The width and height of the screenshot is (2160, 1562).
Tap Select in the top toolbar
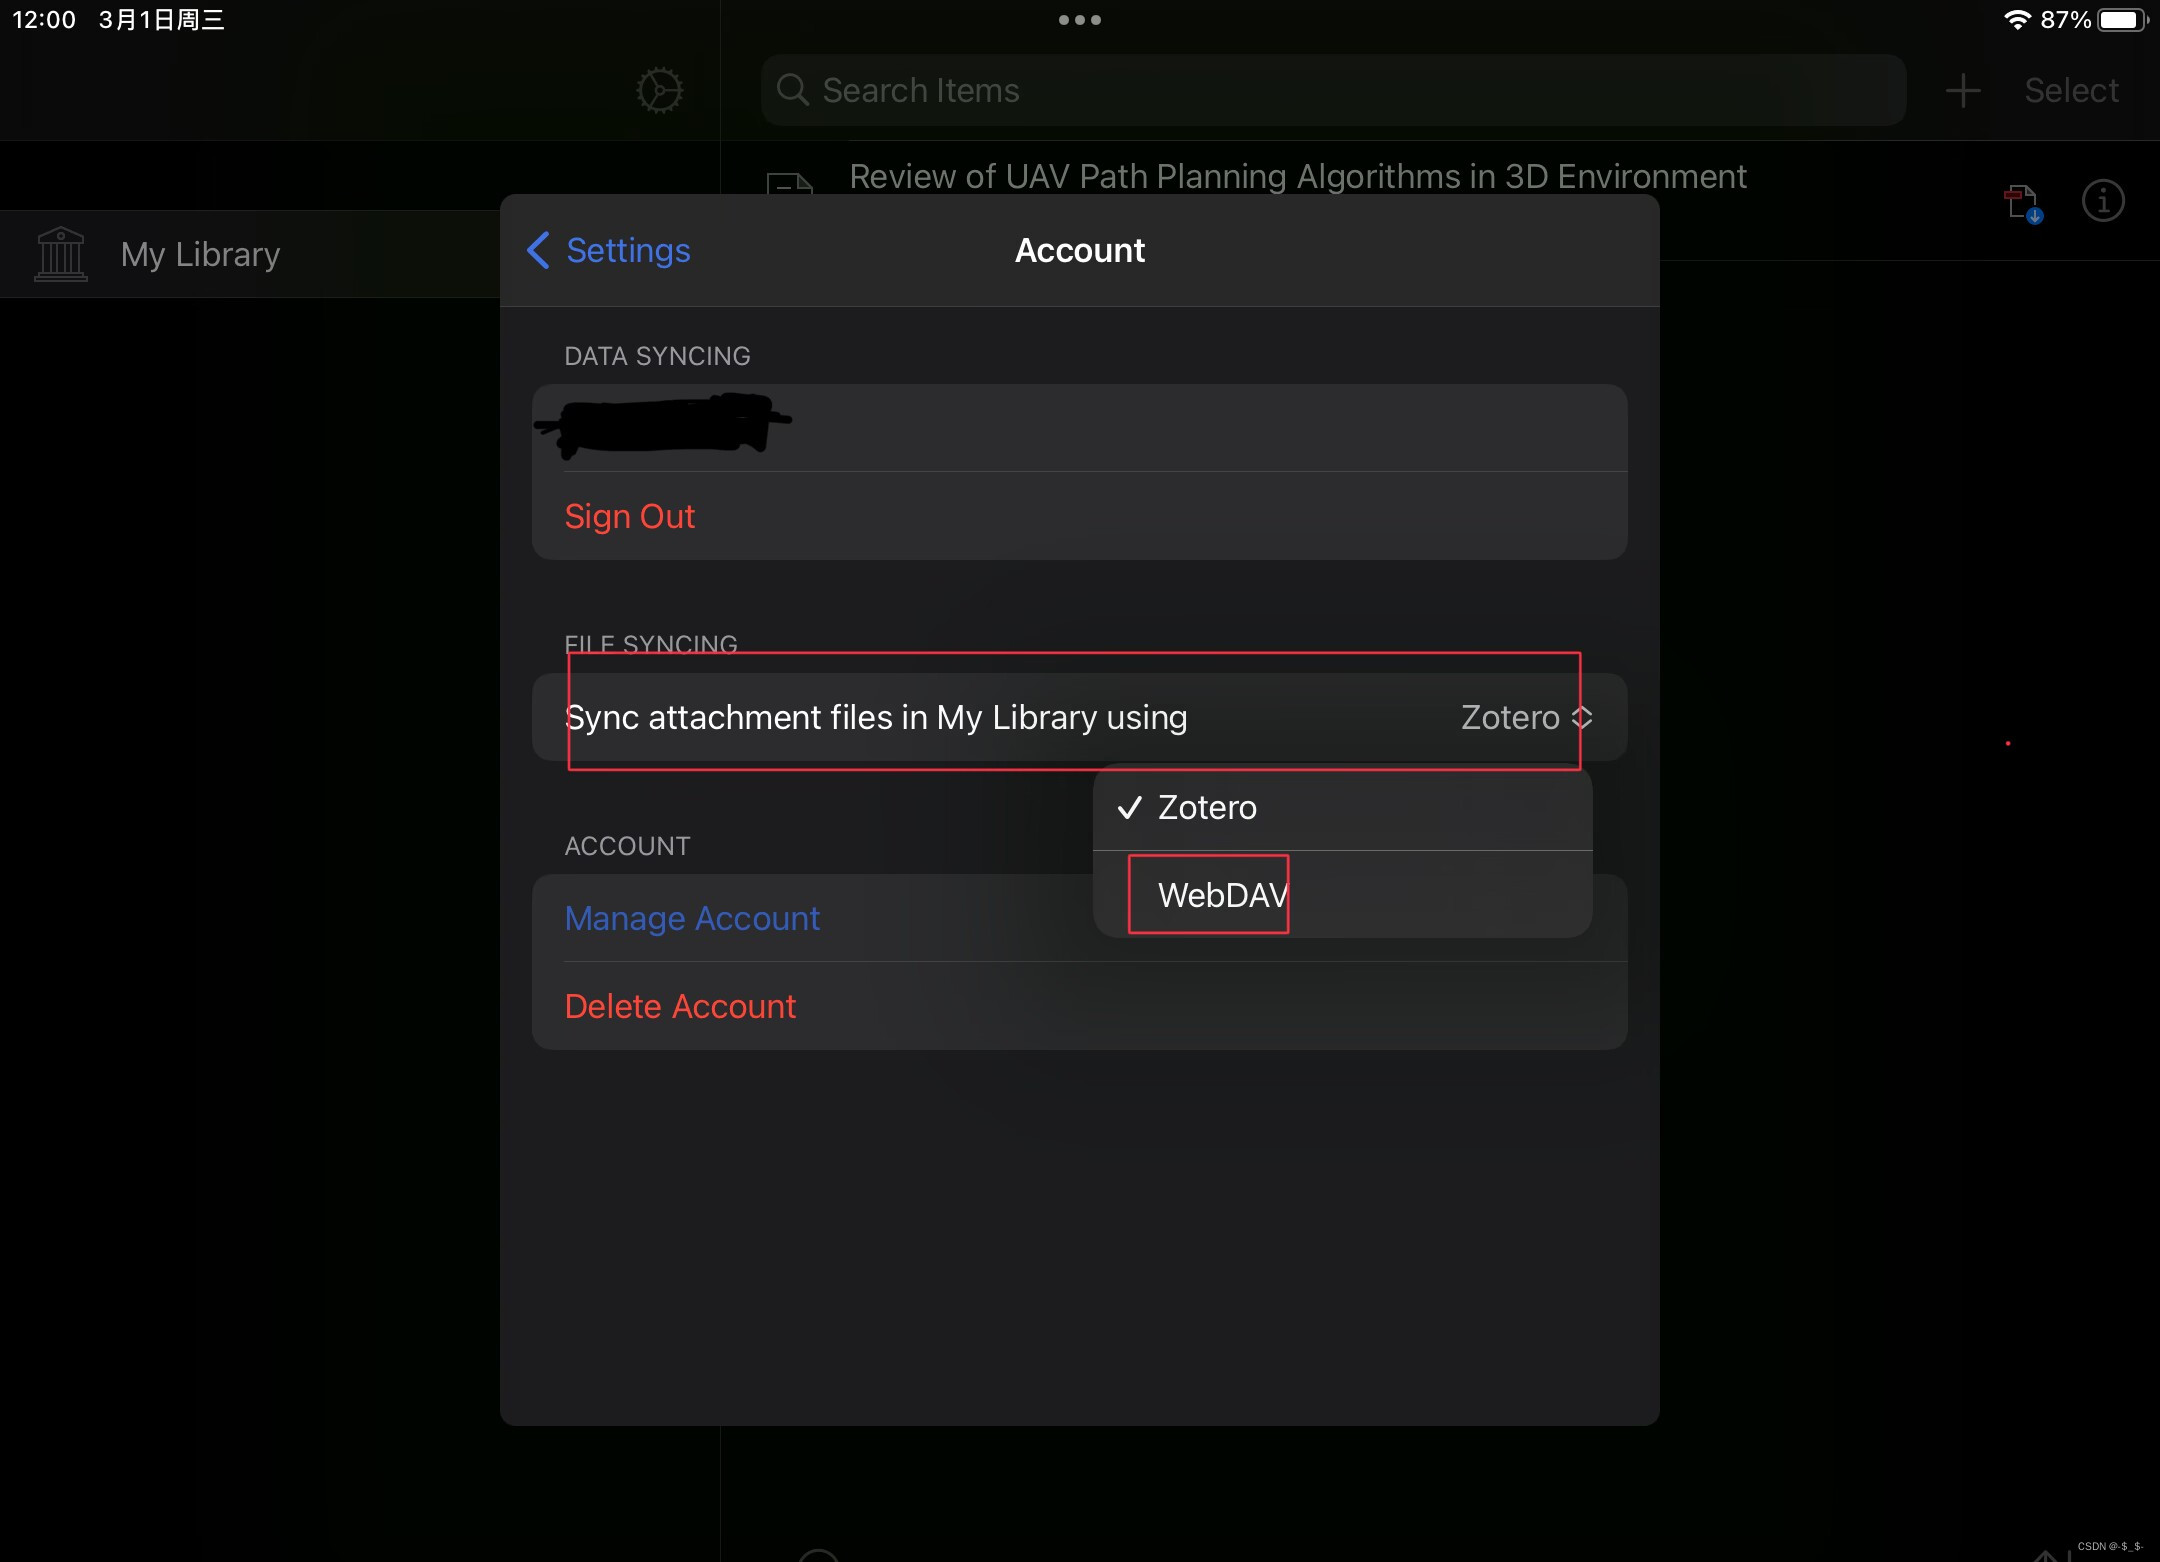2071,91
